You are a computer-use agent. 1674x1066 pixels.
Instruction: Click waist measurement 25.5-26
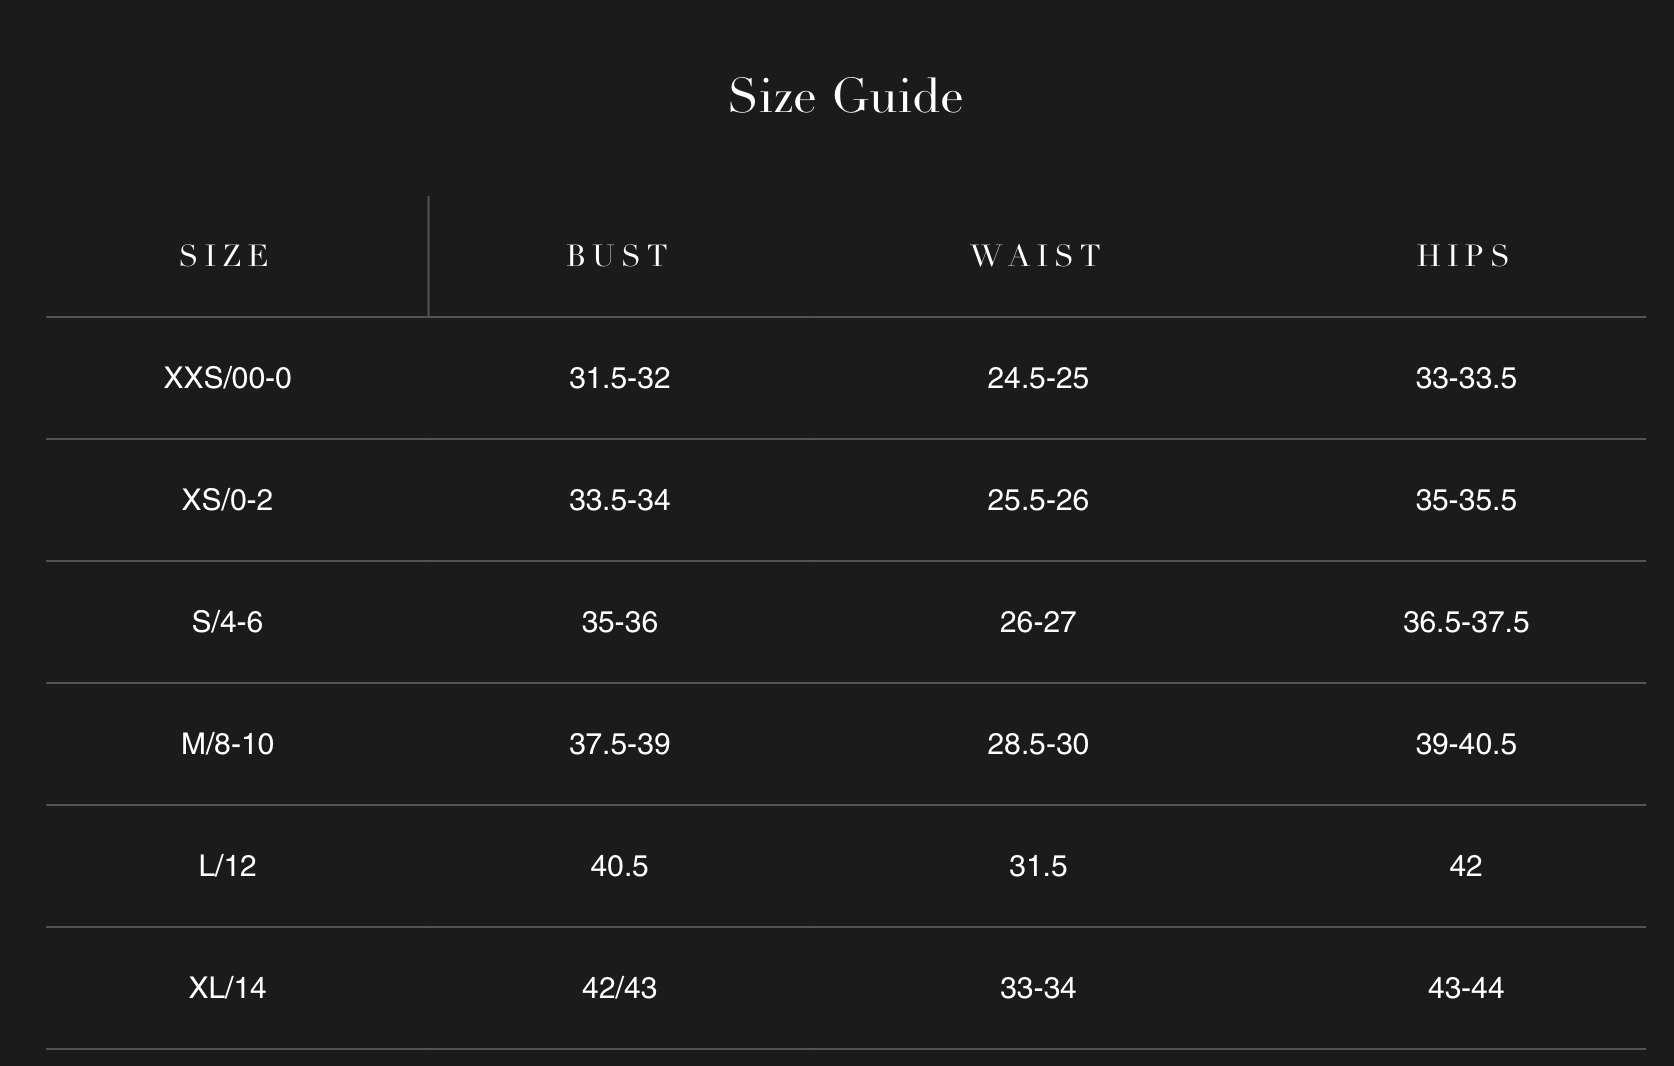click(1037, 500)
